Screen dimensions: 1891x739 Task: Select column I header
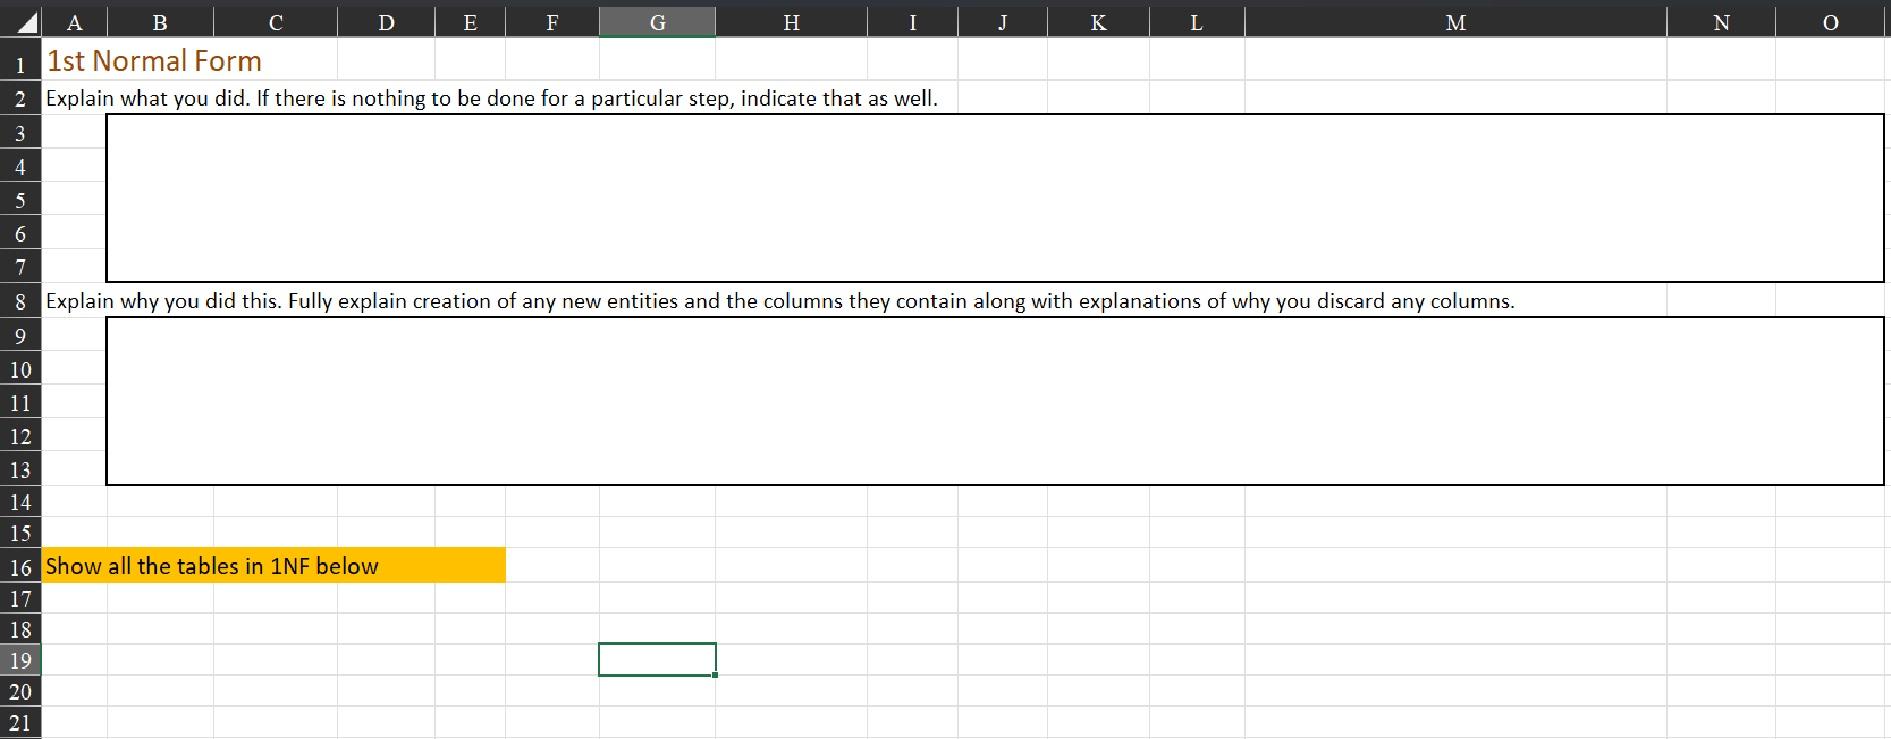pos(912,22)
